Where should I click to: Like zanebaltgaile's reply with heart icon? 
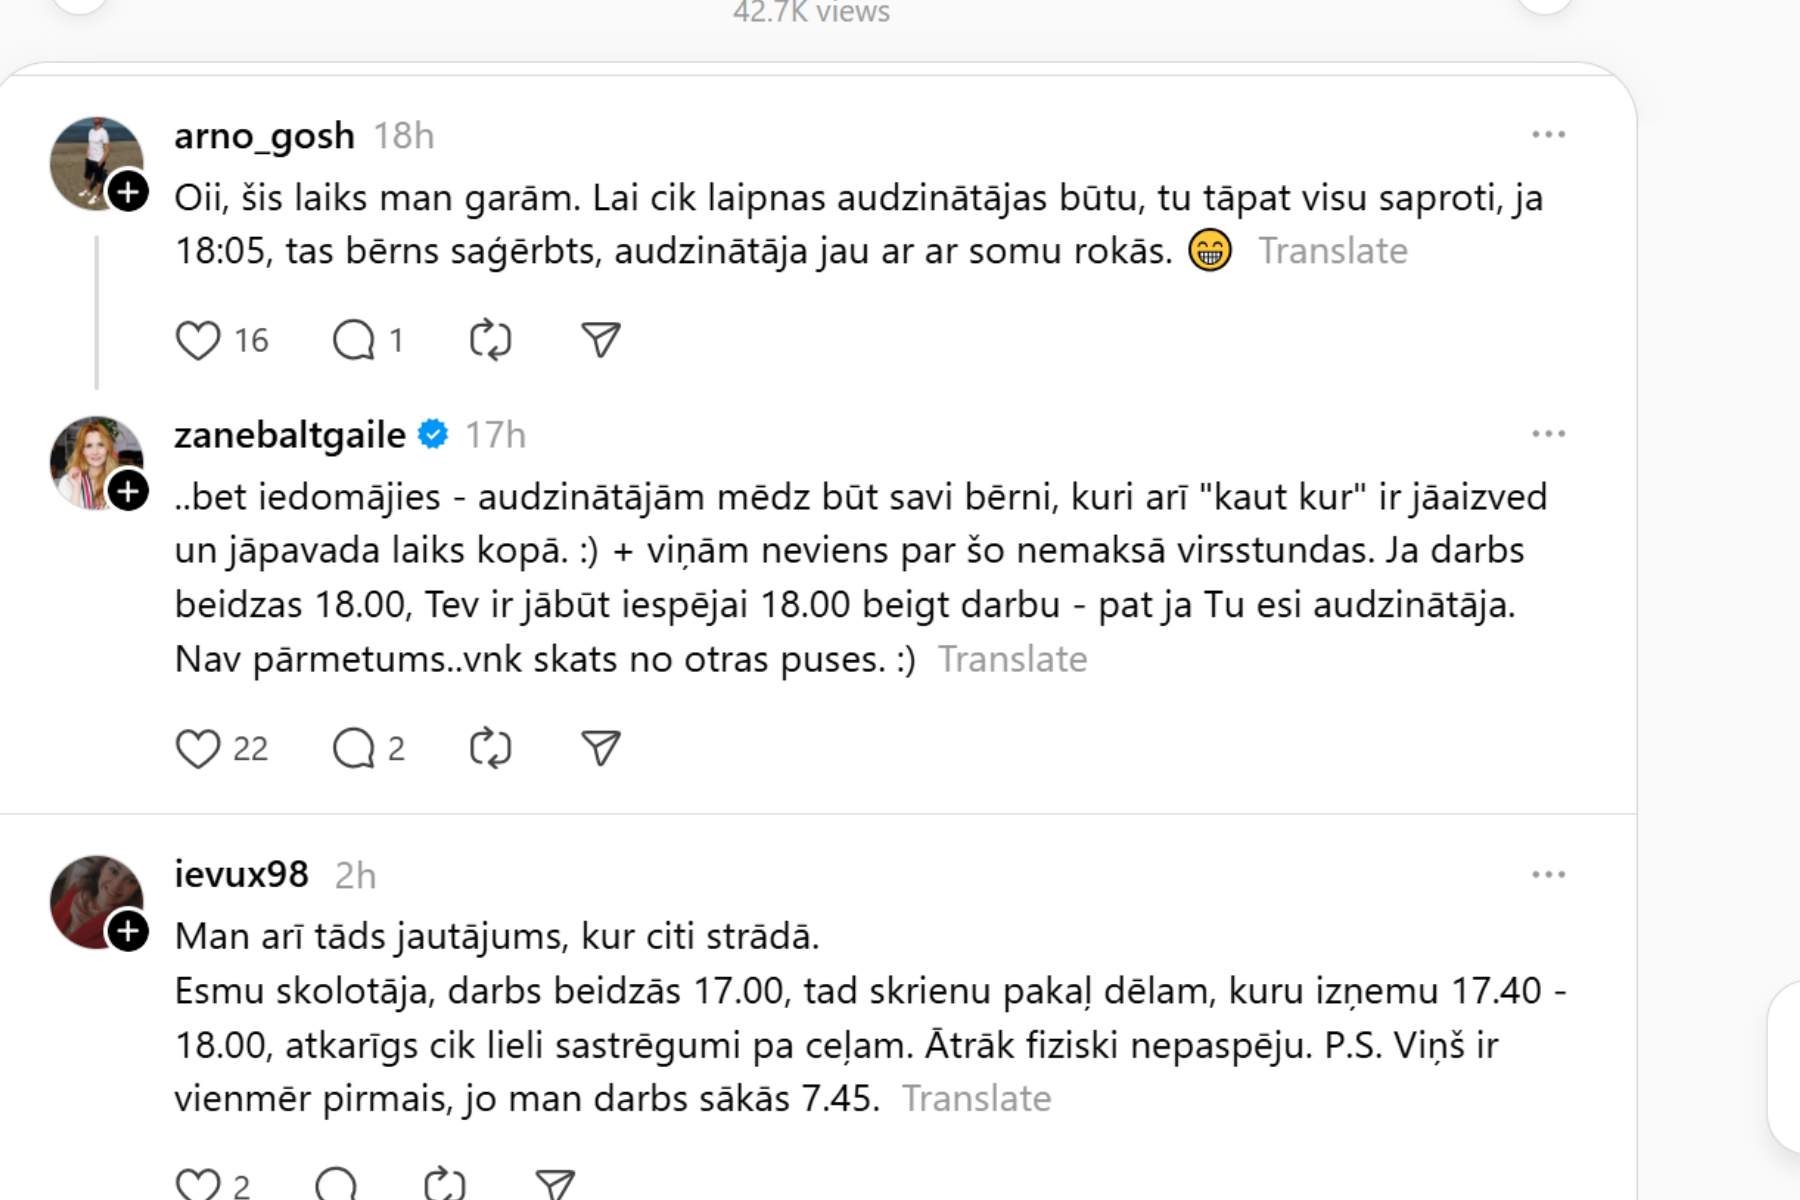pos(198,749)
